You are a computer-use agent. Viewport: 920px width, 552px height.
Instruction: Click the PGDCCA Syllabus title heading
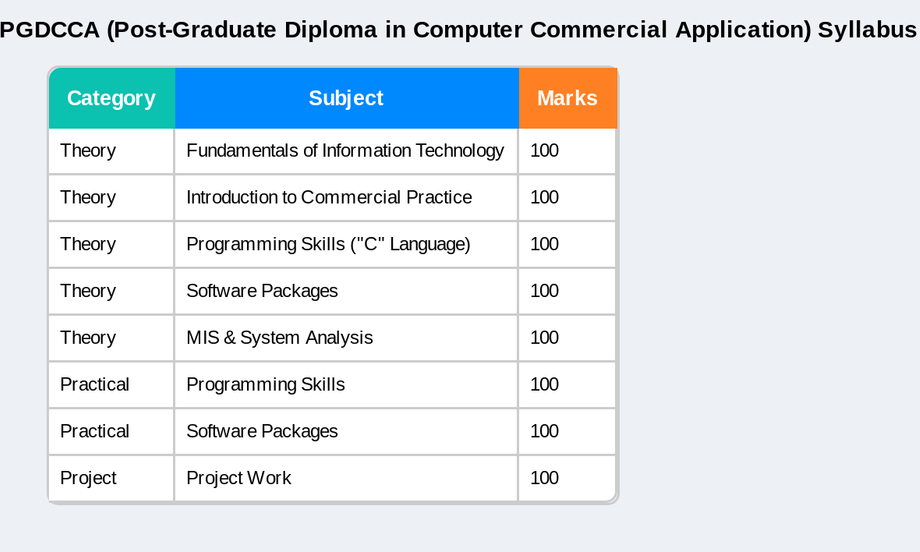(459, 29)
